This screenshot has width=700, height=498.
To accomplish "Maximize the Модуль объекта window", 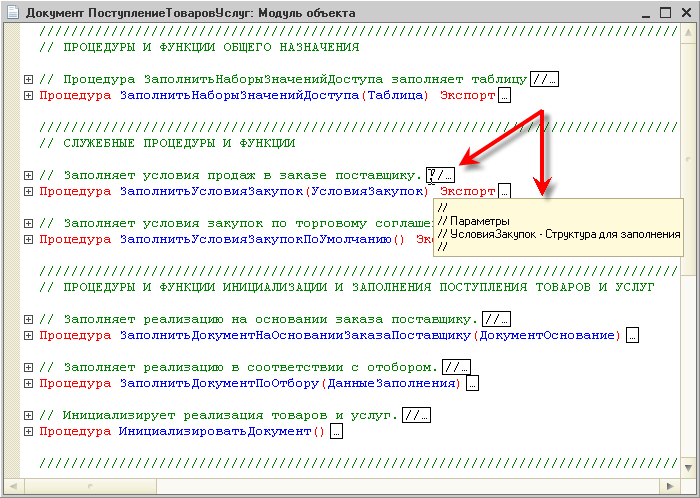I will 666,12.
